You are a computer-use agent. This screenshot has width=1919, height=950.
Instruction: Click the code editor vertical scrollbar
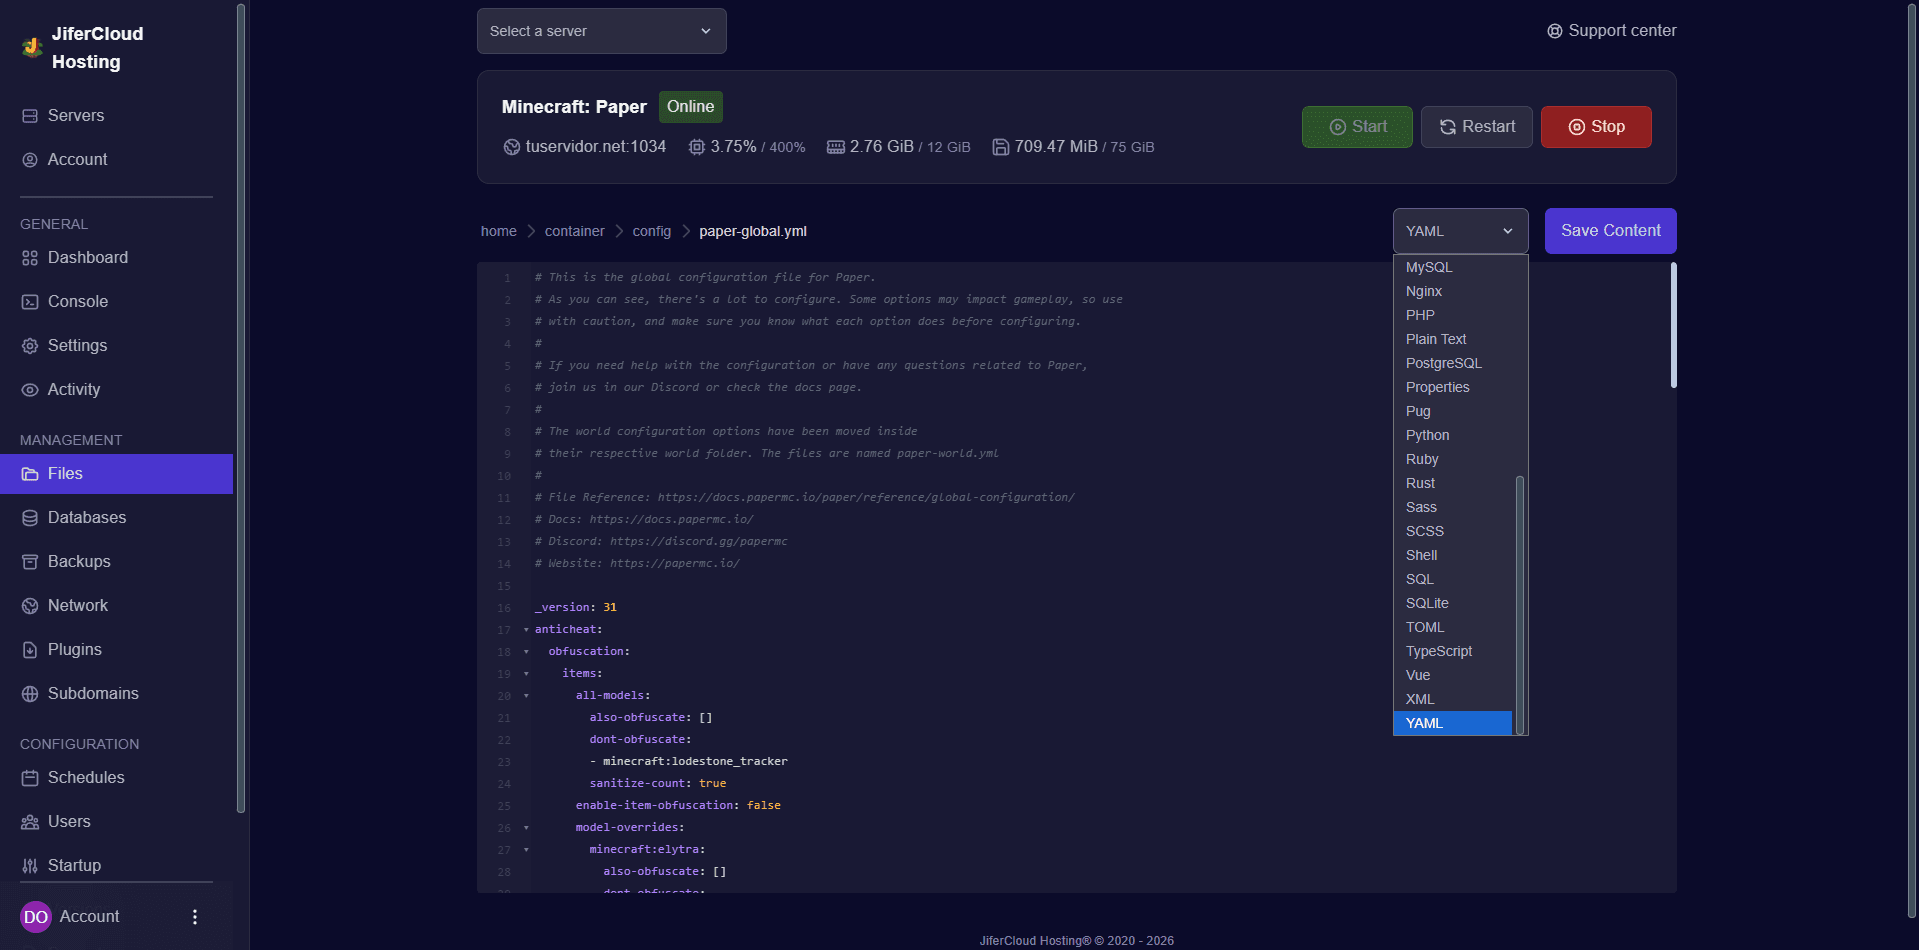[x=1673, y=325]
